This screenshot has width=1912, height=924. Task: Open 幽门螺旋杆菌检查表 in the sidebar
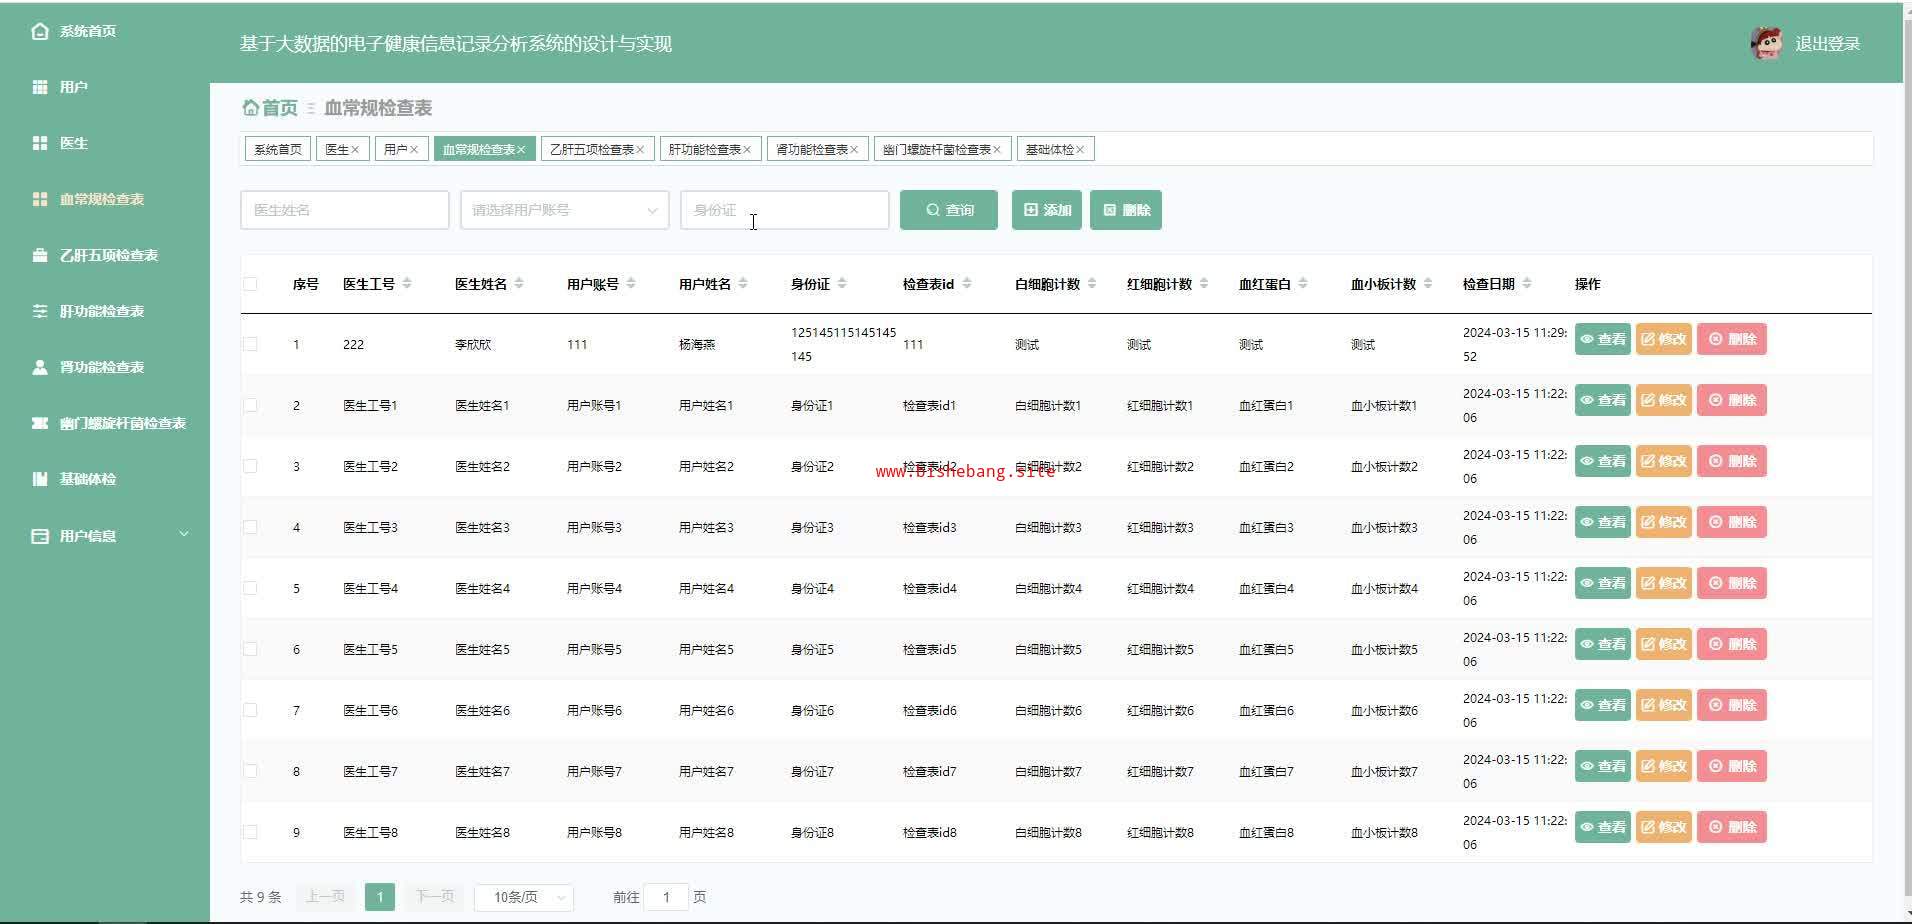tap(122, 423)
